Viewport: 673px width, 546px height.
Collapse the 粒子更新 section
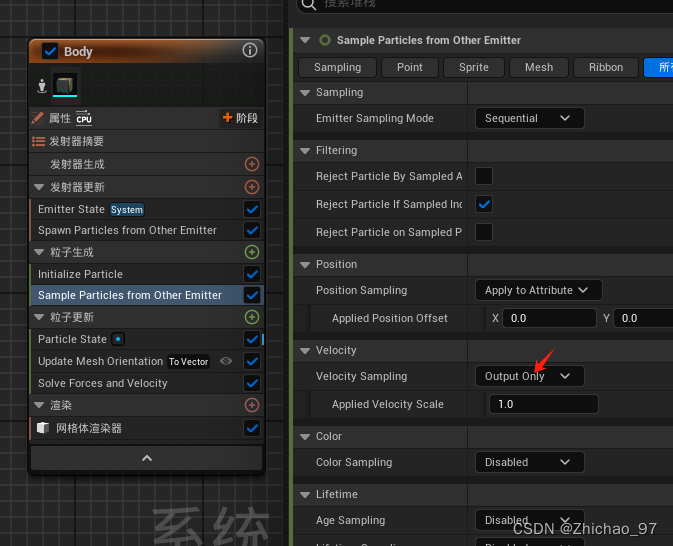(x=39, y=317)
